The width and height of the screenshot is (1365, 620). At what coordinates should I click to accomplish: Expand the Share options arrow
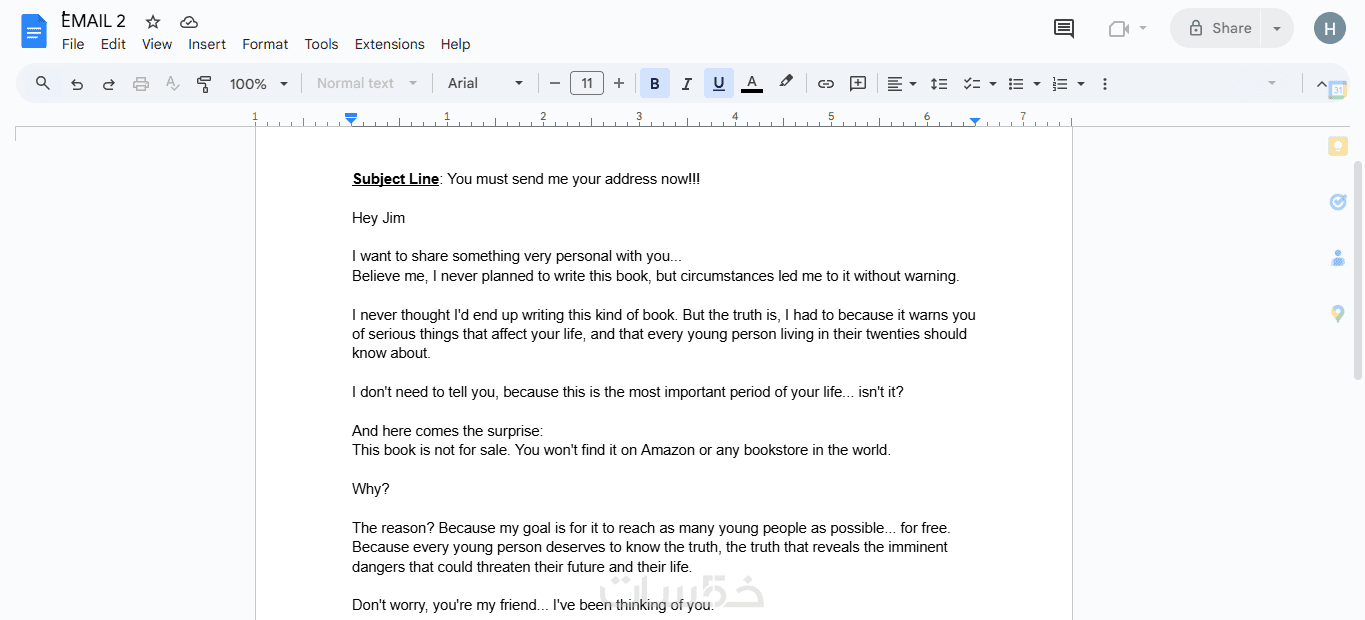pos(1277,29)
